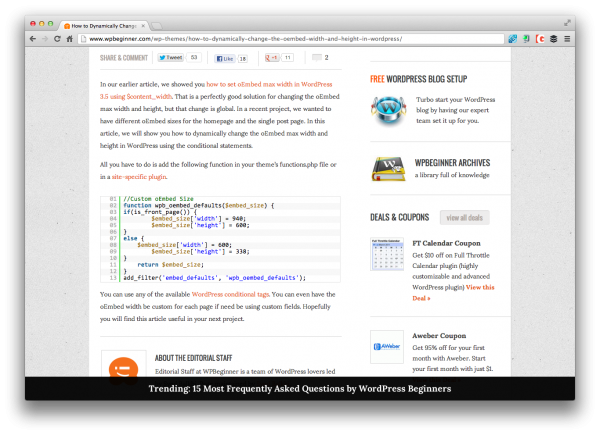Click code line function wpb_oembed_defaults
The image size is (600, 435).
point(199,205)
